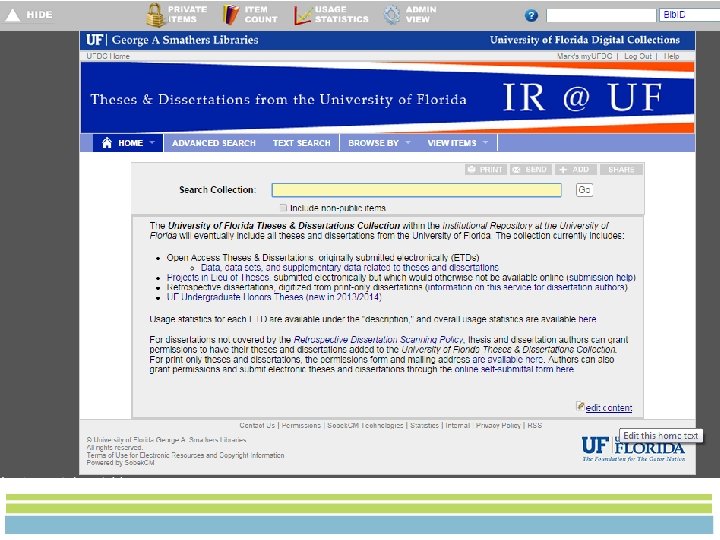Click the Home house icon in the navigation bar
The height and width of the screenshot is (540, 720).
coord(107,143)
